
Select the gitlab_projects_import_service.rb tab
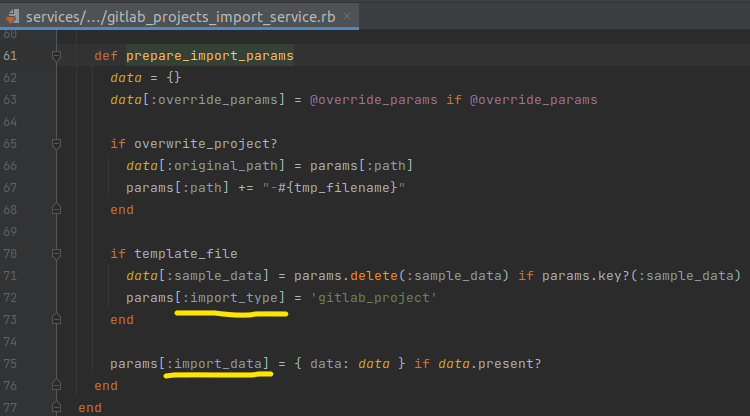[194, 16]
